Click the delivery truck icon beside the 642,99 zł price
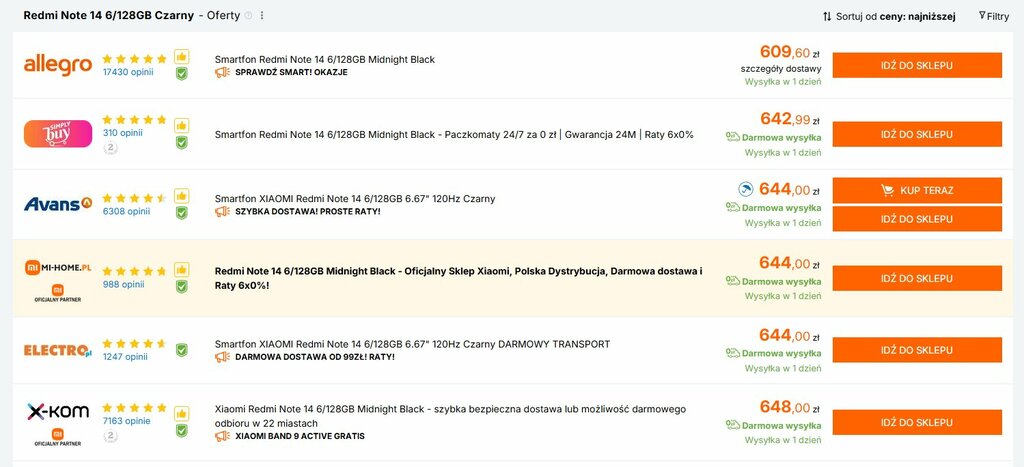Viewport: 1024px width, 467px height. (x=733, y=137)
